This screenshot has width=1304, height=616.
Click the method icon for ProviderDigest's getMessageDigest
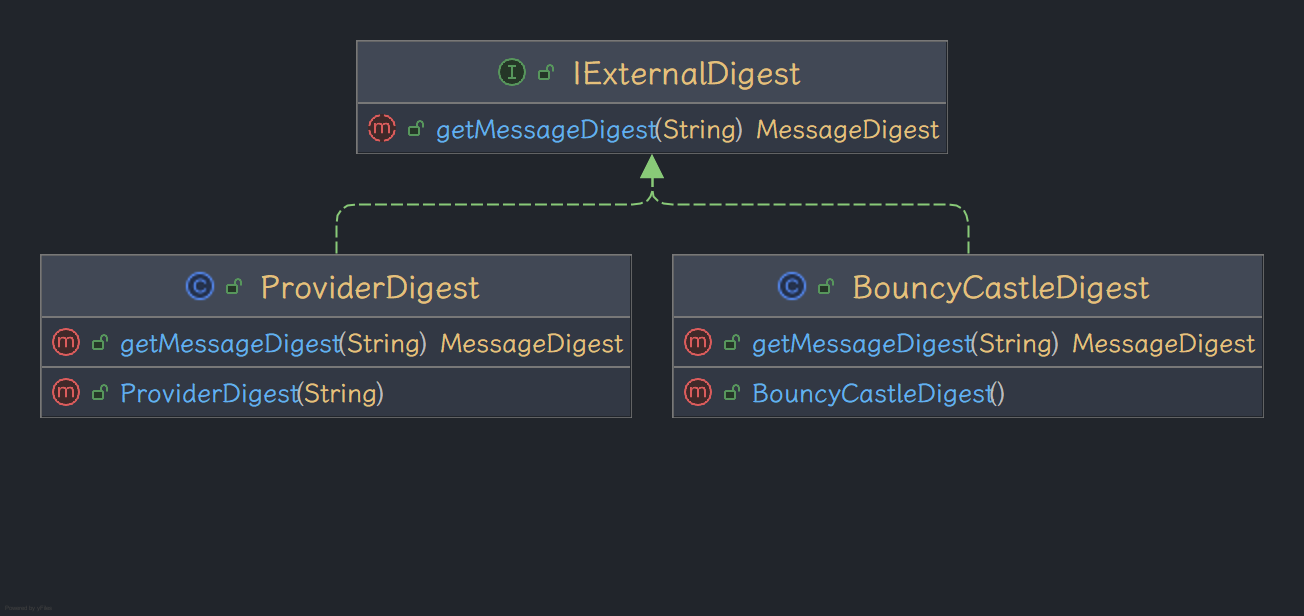(x=66, y=343)
